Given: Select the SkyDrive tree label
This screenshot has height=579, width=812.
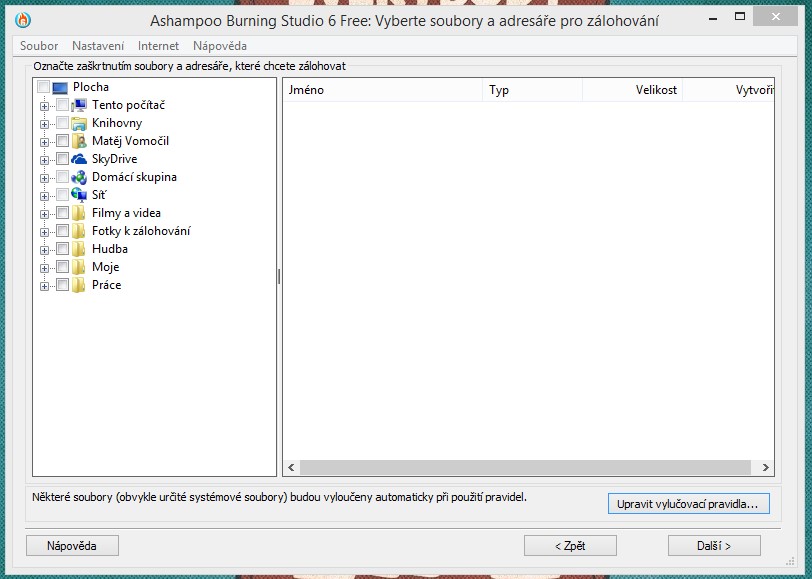Looking at the screenshot, I should pyautogui.click(x=114, y=159).
